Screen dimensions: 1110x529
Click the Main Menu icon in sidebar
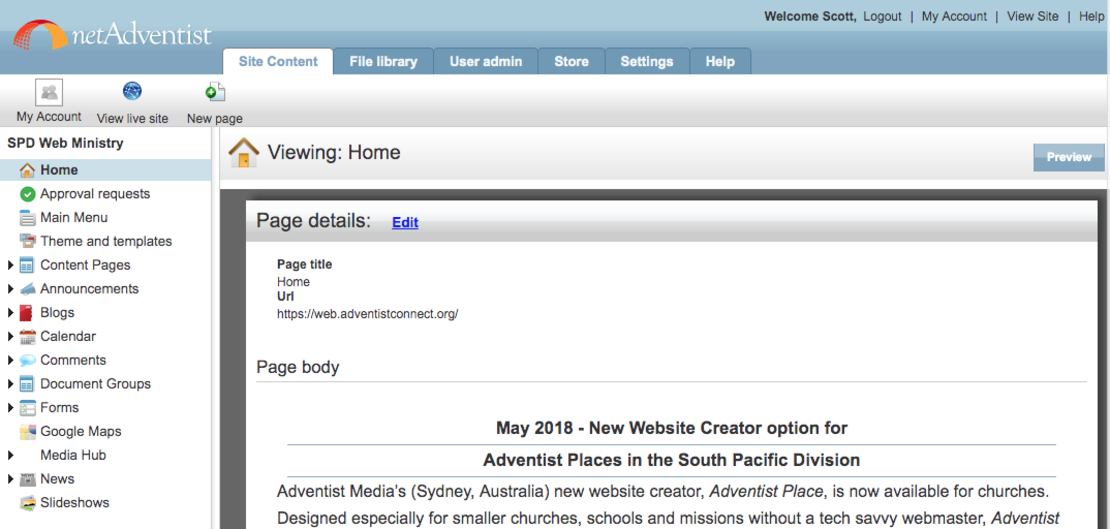pyautogui.click(x=28, y=217)
